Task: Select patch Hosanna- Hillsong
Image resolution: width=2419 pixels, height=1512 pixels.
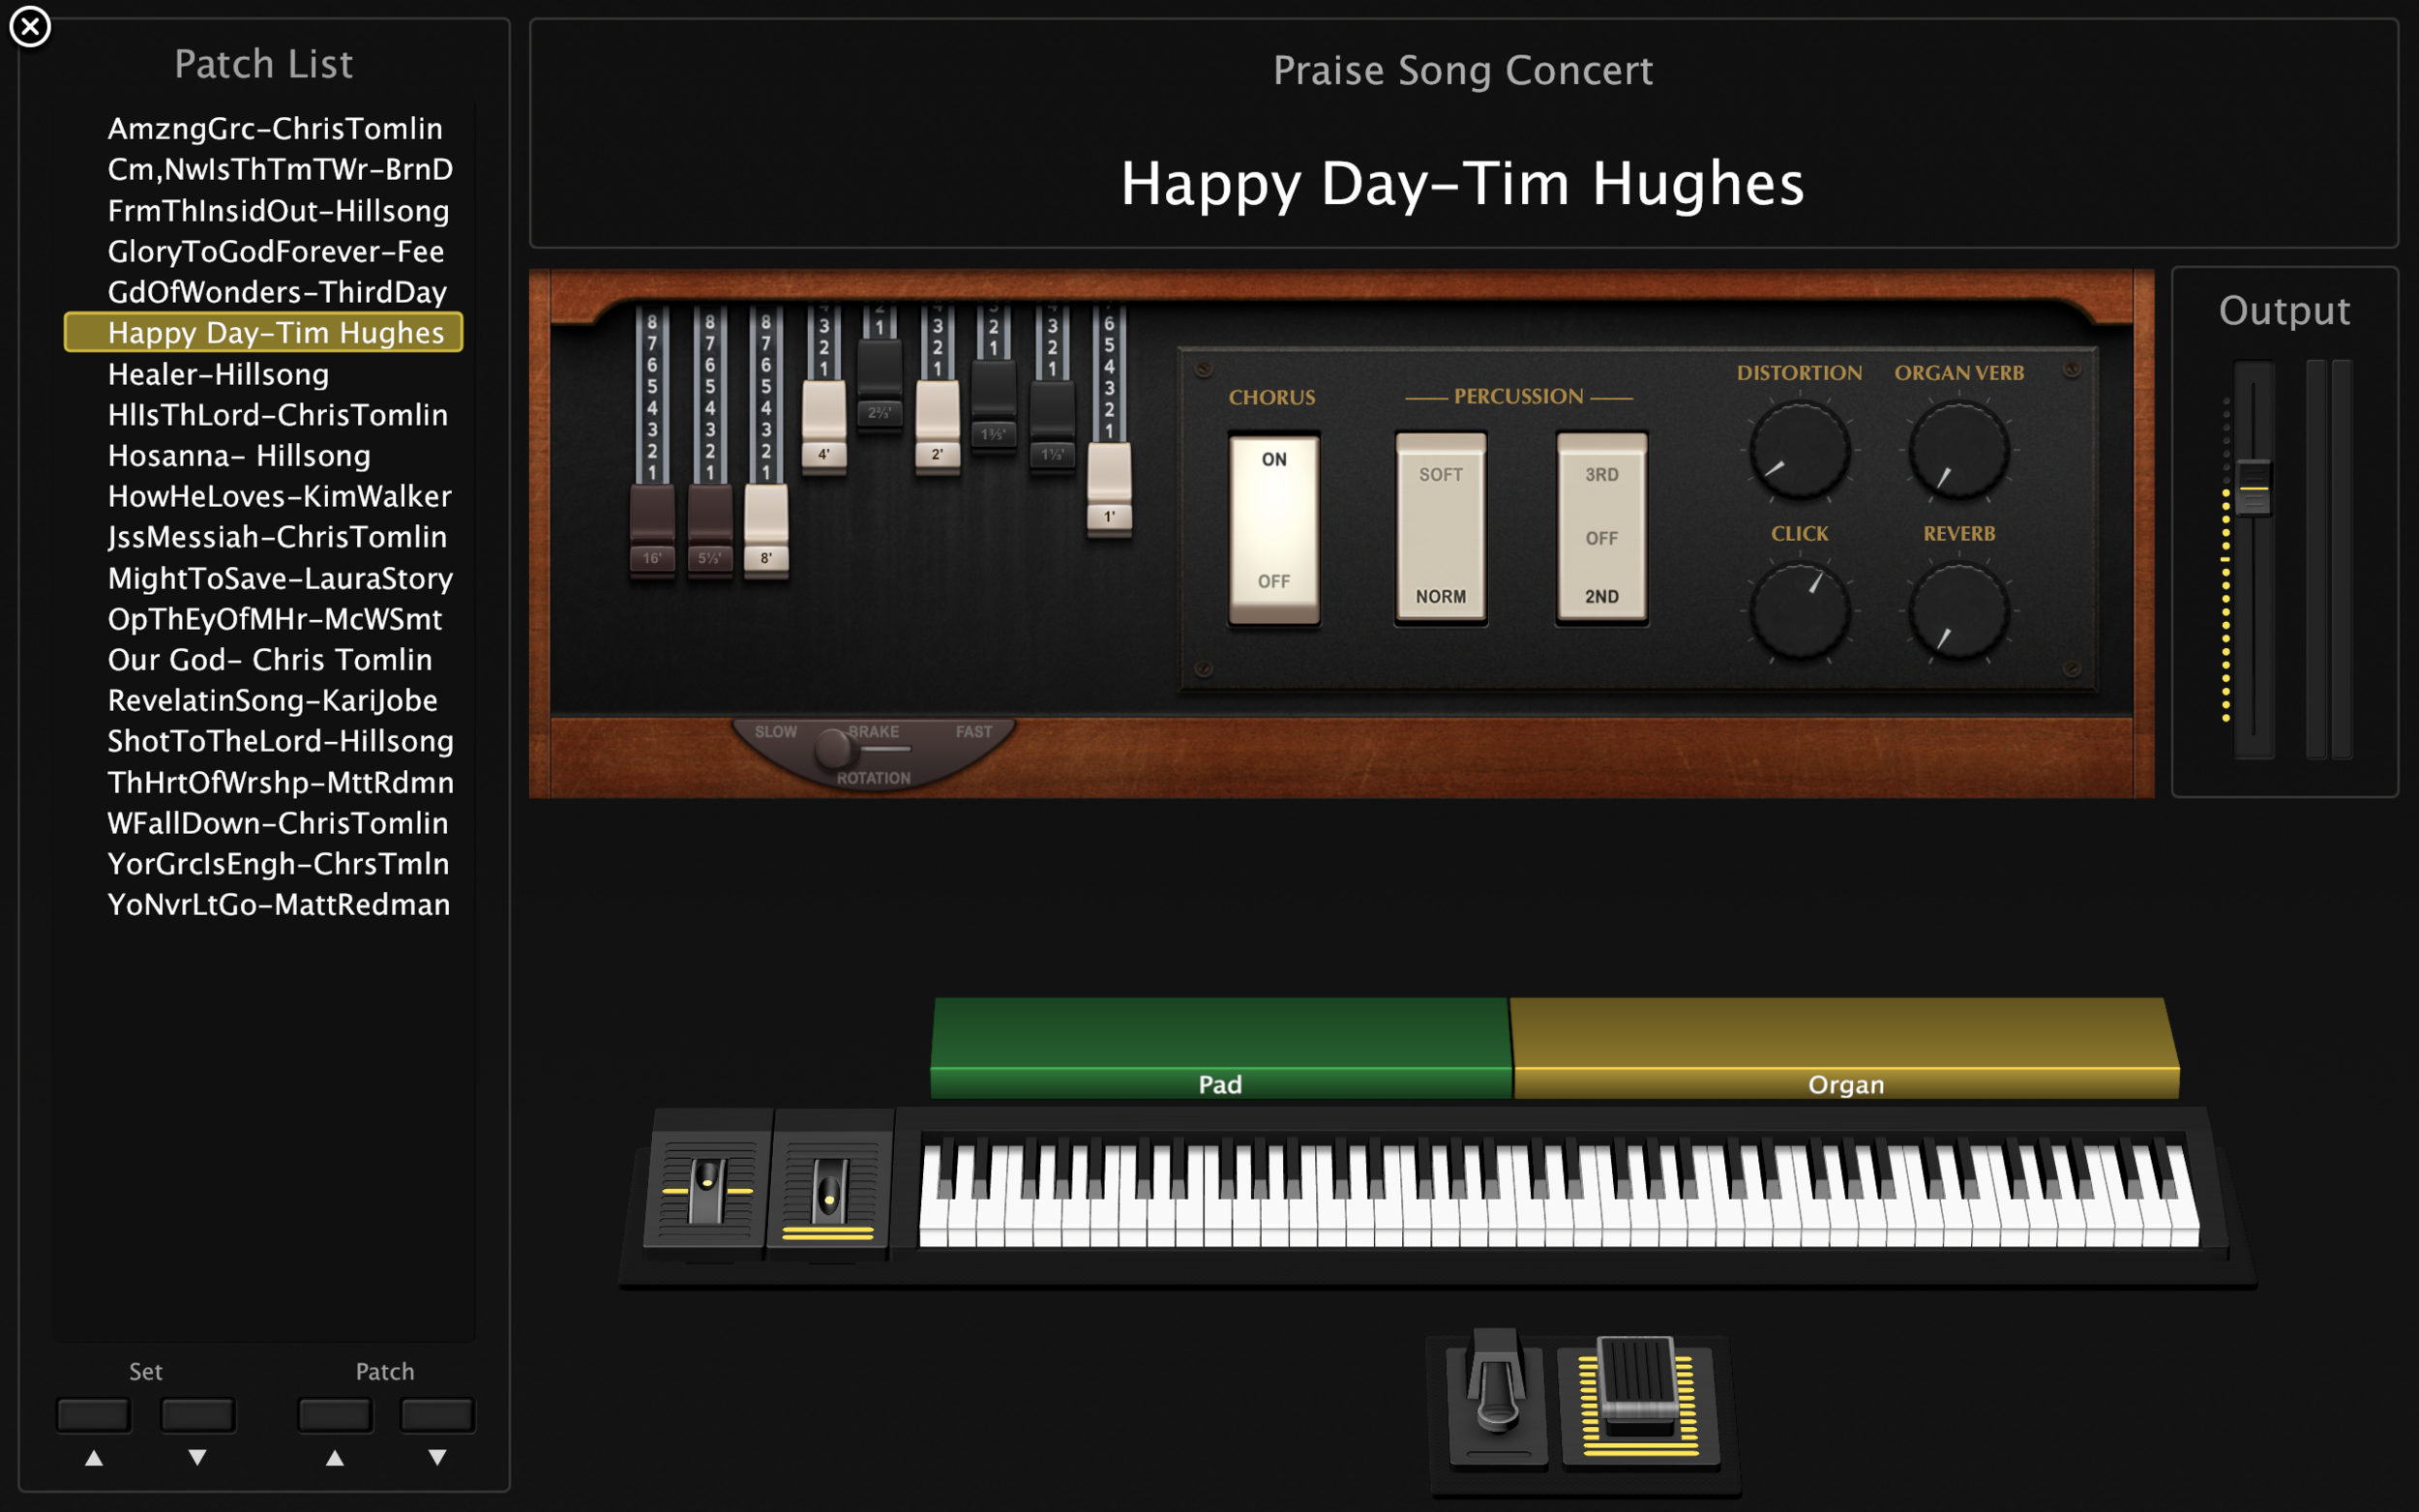Action: pyautogui.click(x=239, y=455)
